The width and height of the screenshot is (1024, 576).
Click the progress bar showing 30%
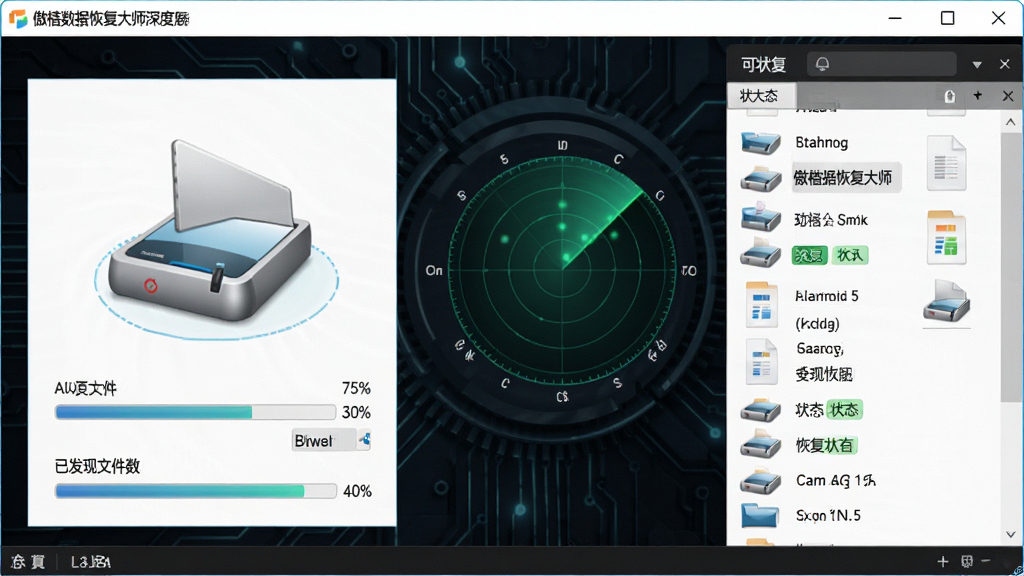[195, 412]
